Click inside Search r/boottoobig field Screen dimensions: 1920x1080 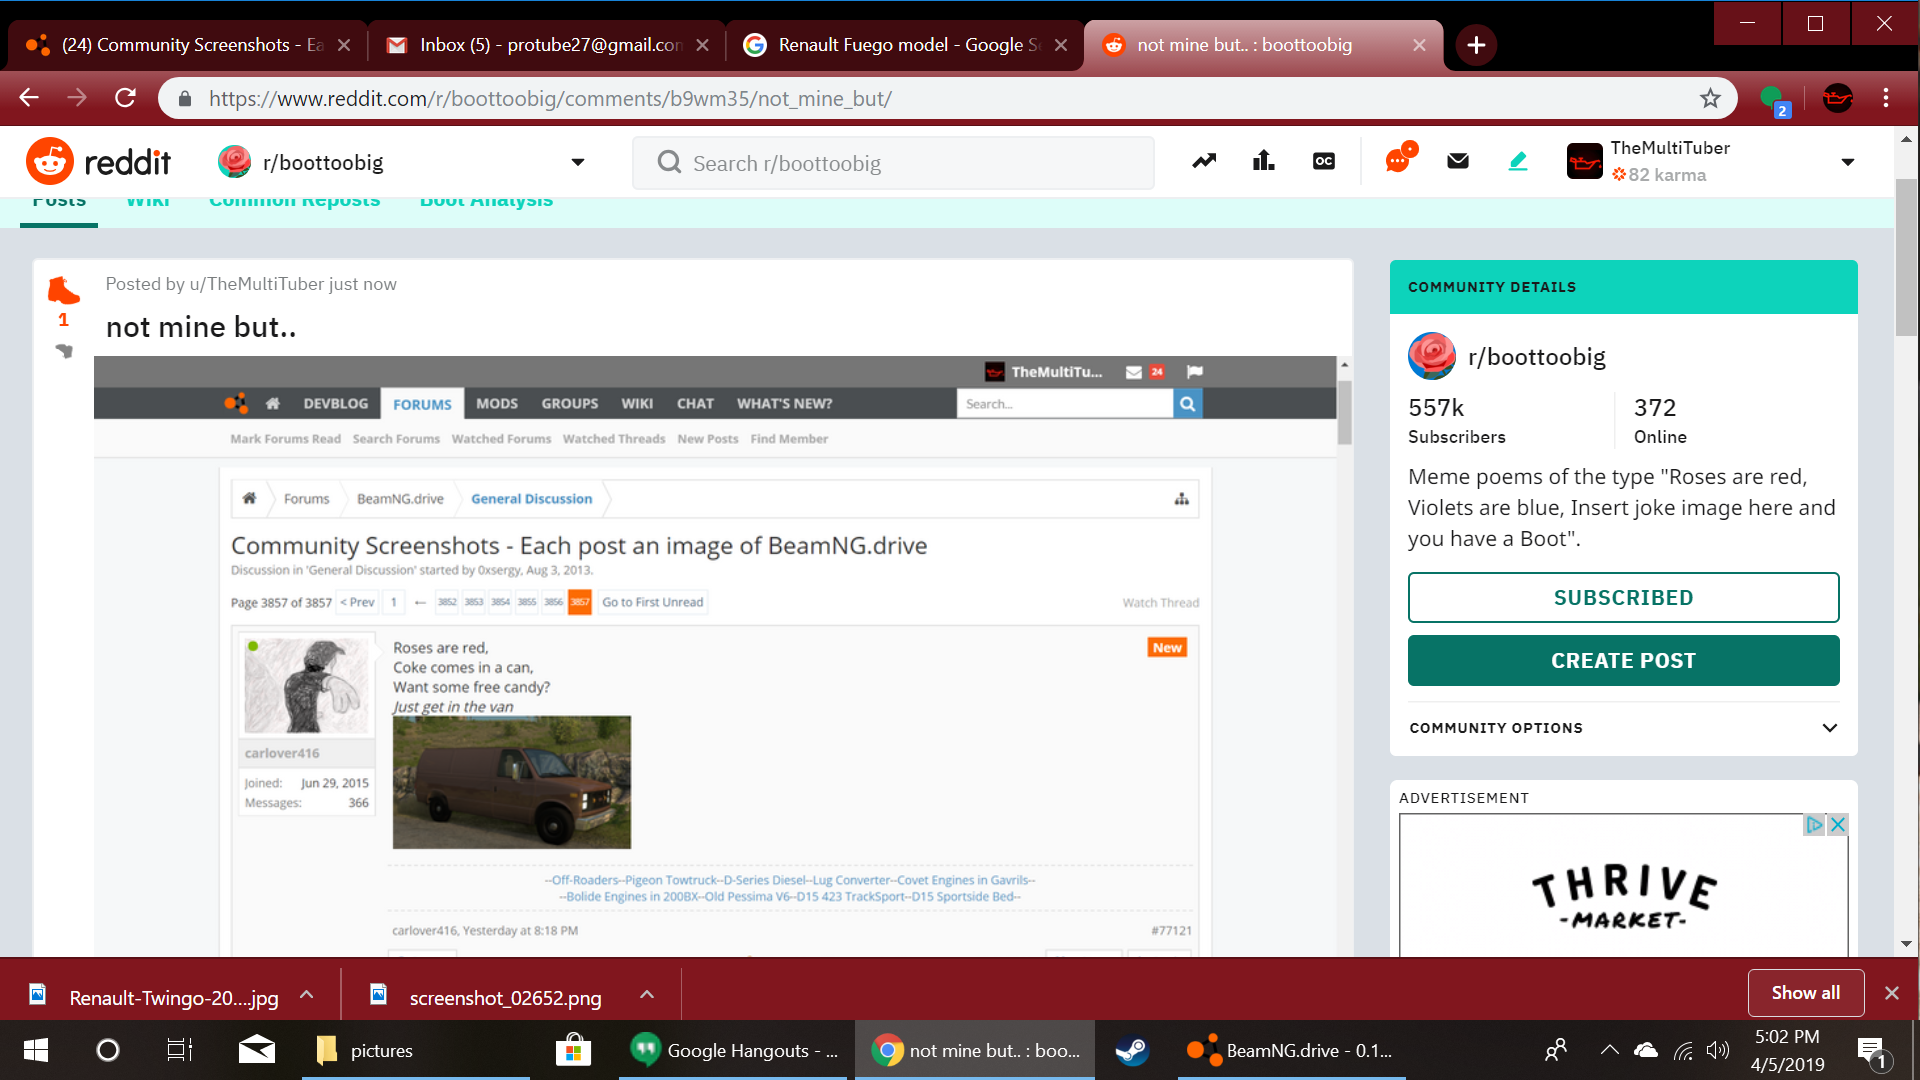893,163
